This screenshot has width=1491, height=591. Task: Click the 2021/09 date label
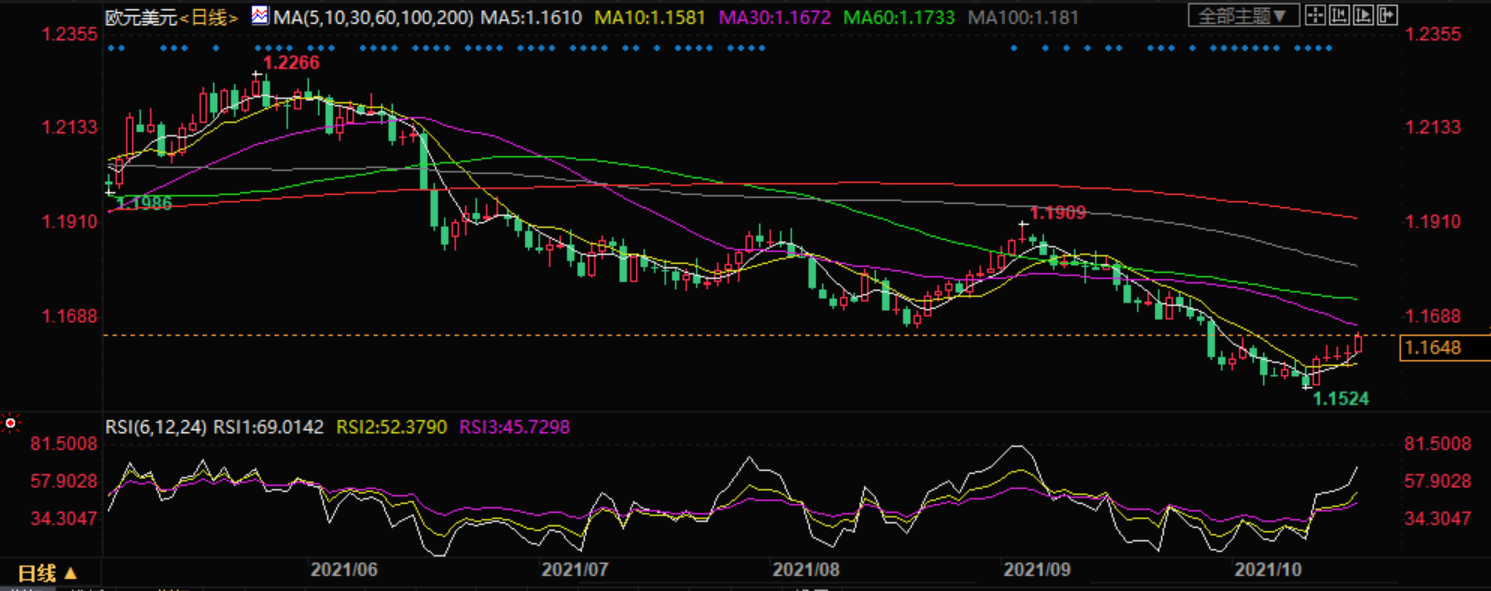click(x=1037, y=570)
